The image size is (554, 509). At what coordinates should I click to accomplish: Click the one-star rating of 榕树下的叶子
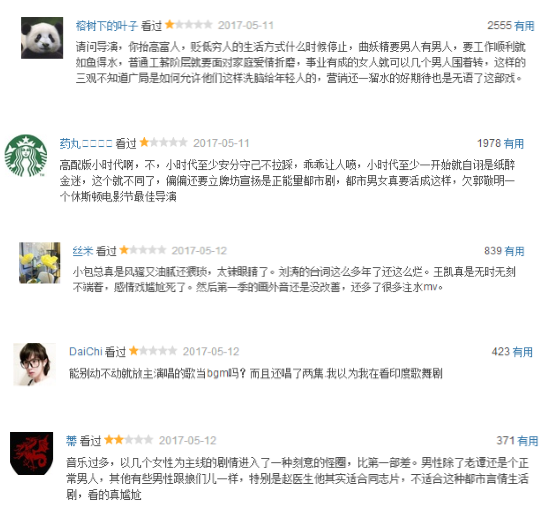[x=189, y=25]
